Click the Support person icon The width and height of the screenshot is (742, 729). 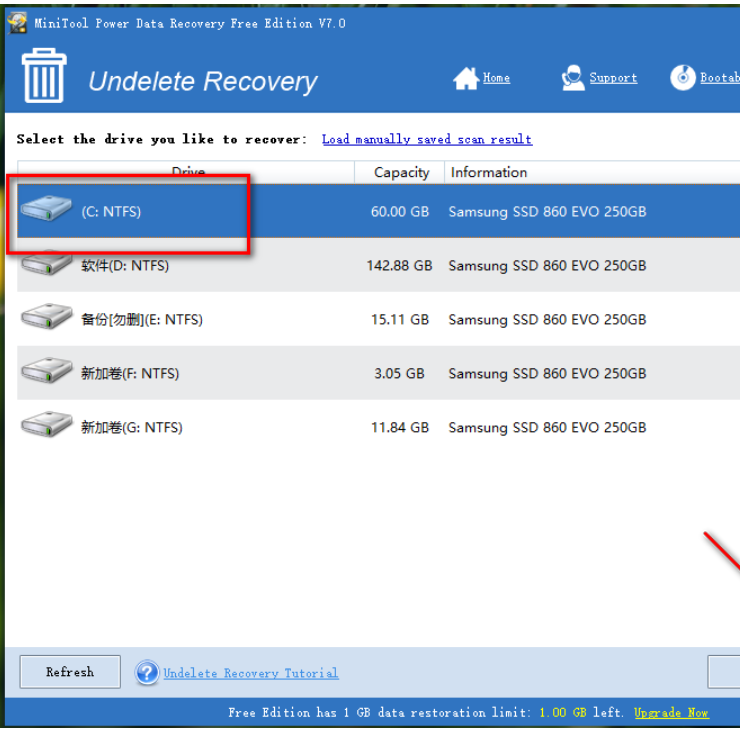click(573, 78)
